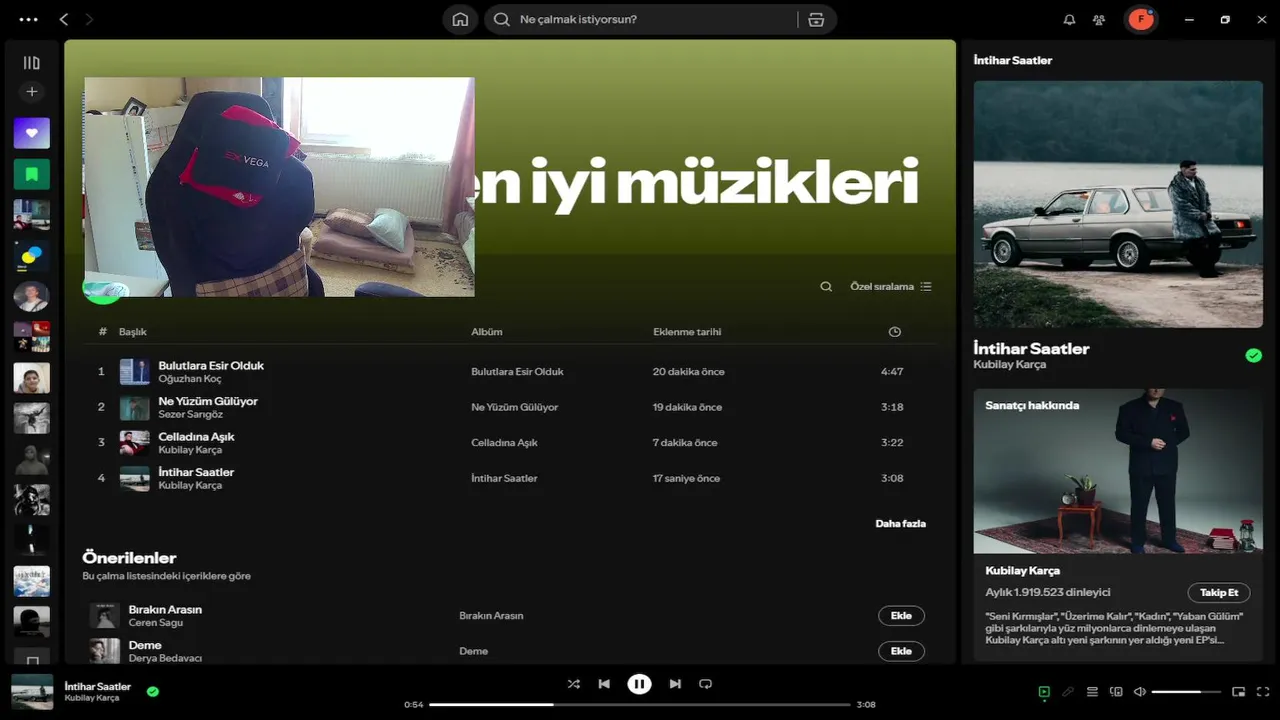
Task: Open the mini player
Action: click(1238, 692)
